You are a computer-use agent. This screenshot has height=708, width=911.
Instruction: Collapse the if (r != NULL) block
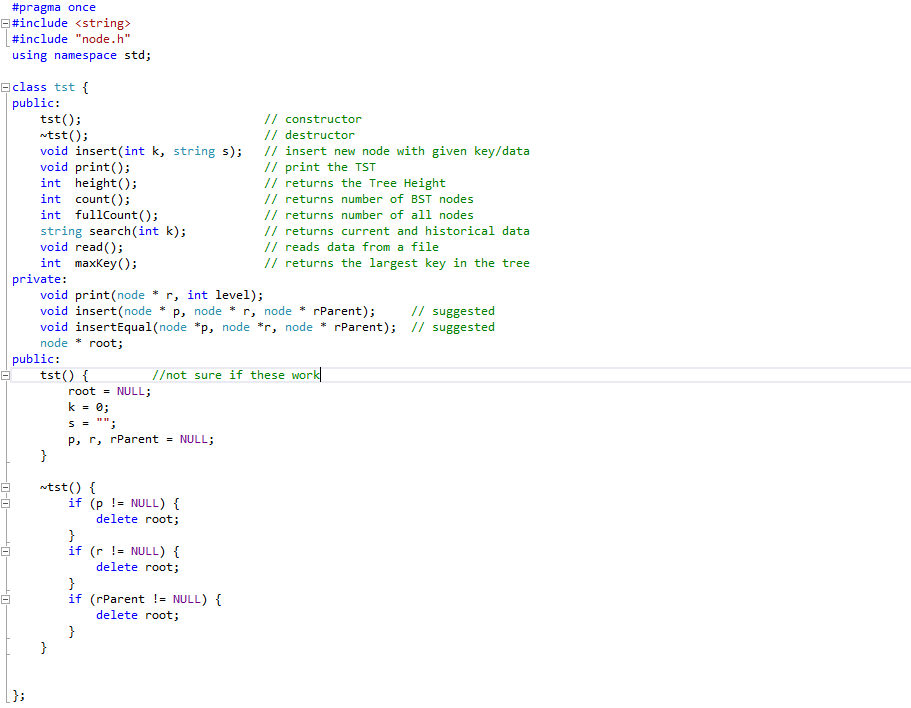coord(4,551)
